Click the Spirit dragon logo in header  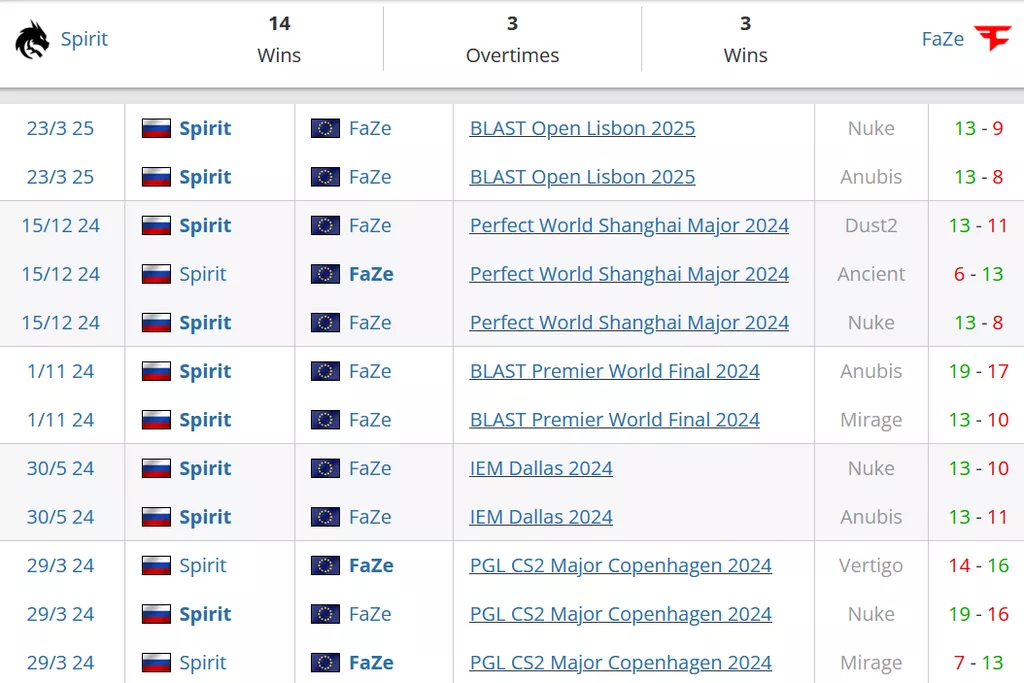(32, 40)
